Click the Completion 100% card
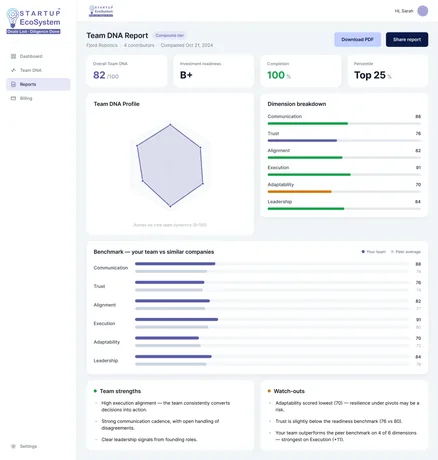Screen dimensions: 438x460 301,71
